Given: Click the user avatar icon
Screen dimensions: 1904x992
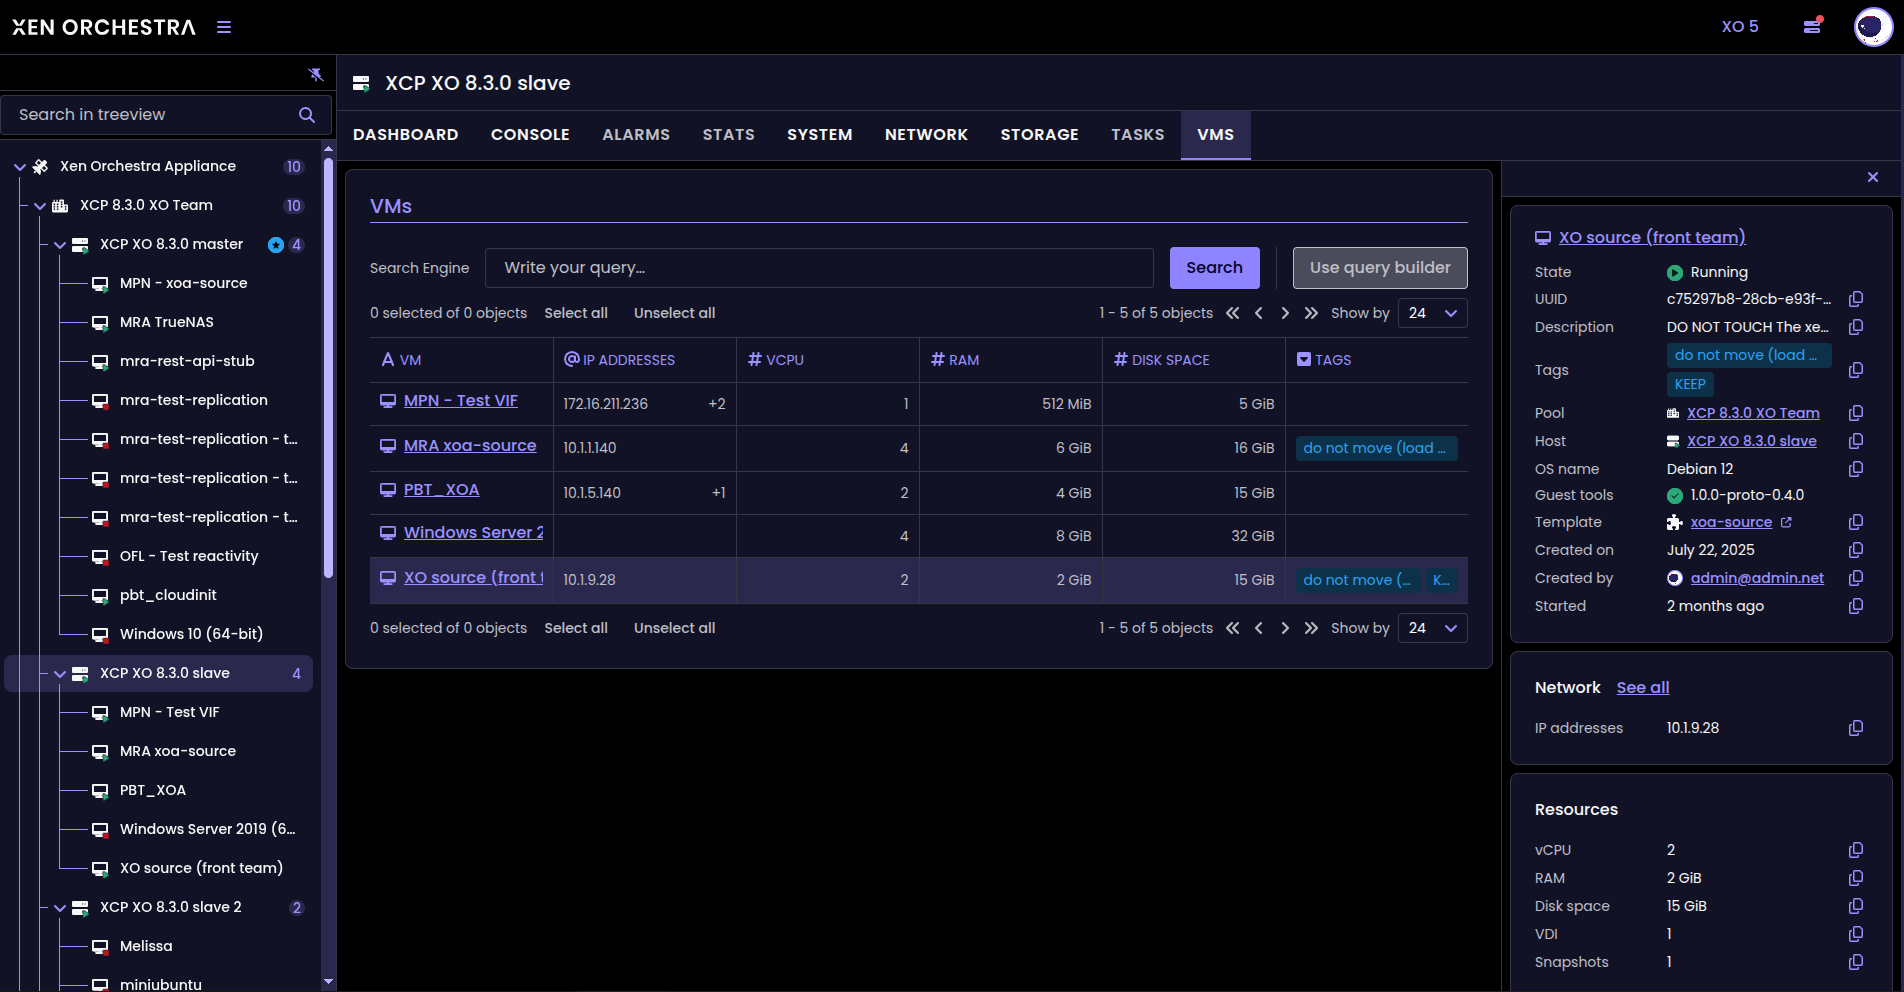Looking at the screenshot, I should [x=1872, y=27].
